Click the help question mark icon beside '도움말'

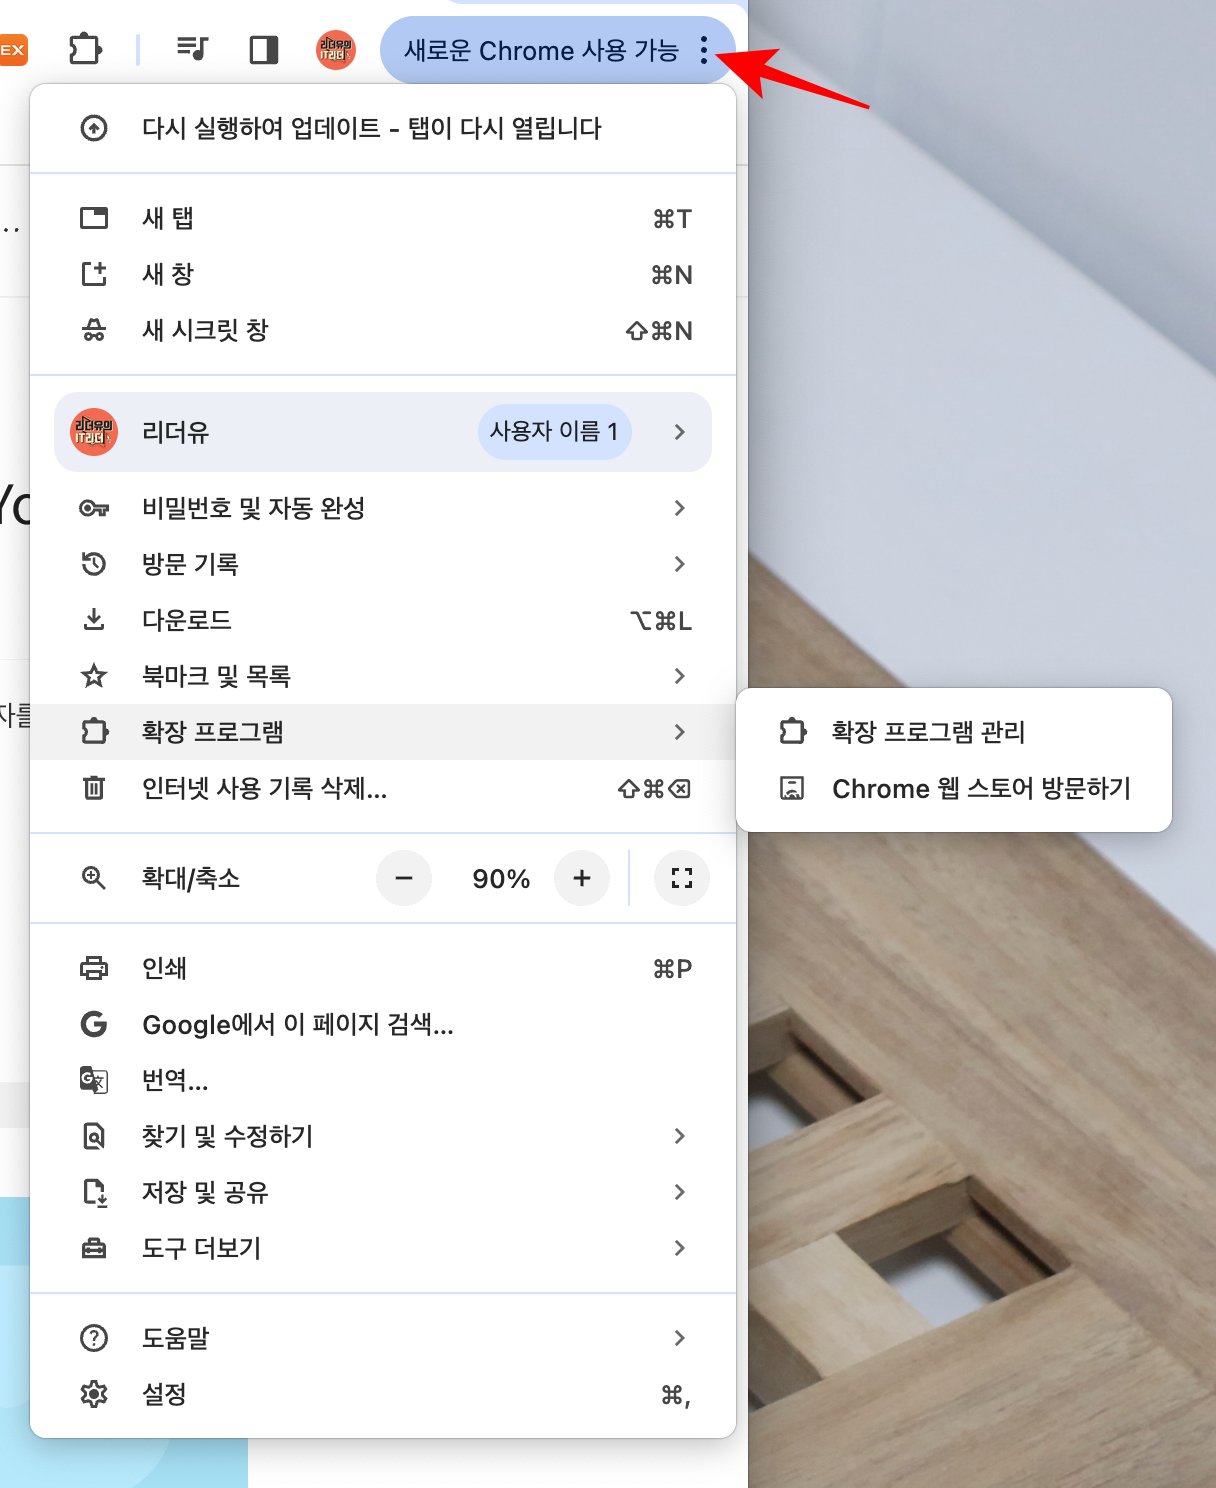point(94,1338)
